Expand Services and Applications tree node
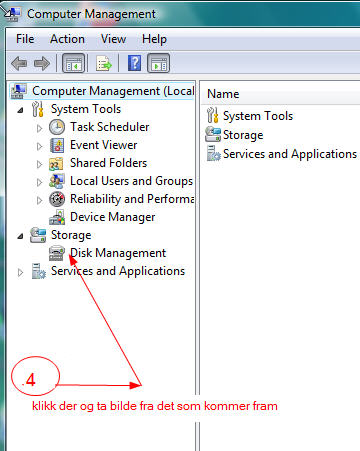 coord(20,272)
